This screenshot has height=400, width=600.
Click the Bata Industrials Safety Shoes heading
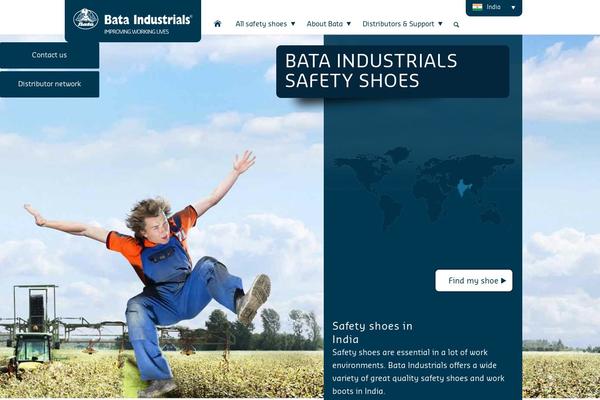pyautogui.click(x=371, y=71)
